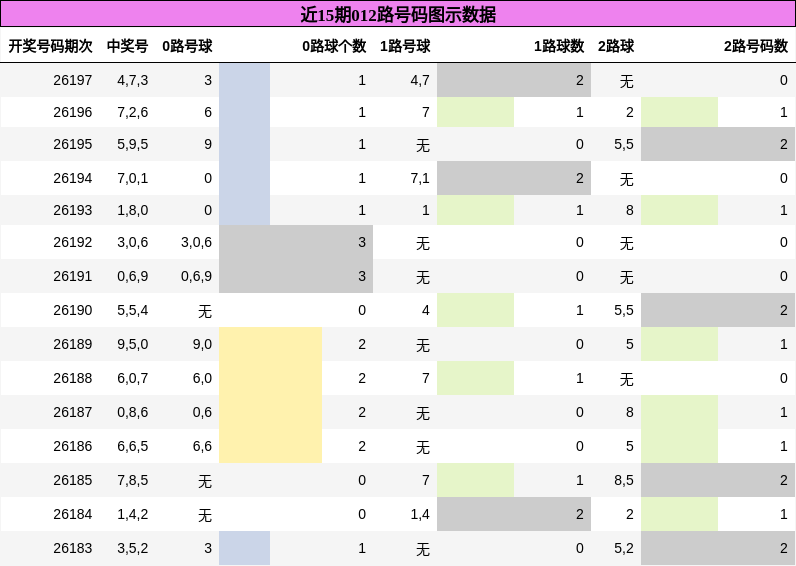This screenshot has height=566, width=796.
Task: Click 0路号球 value 9,0 in row 26189
Action: tap(202, 344)
